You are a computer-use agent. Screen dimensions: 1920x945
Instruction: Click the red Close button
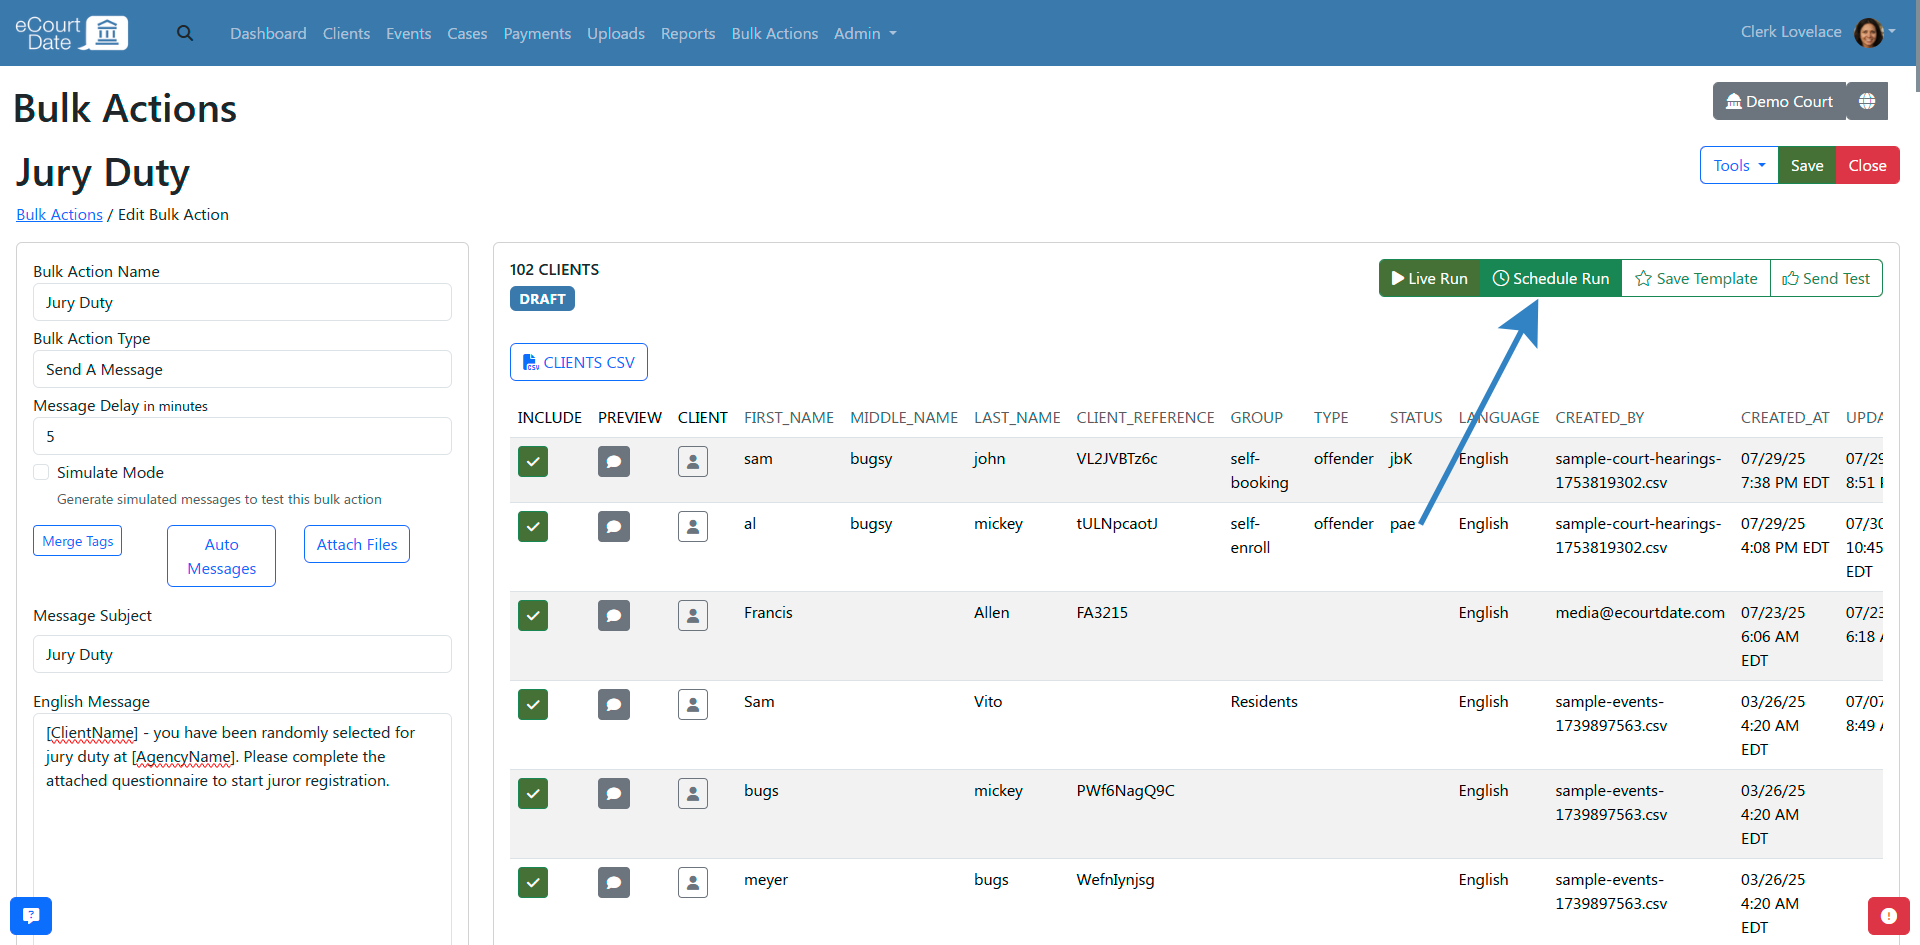click(x=1867, y=165)
